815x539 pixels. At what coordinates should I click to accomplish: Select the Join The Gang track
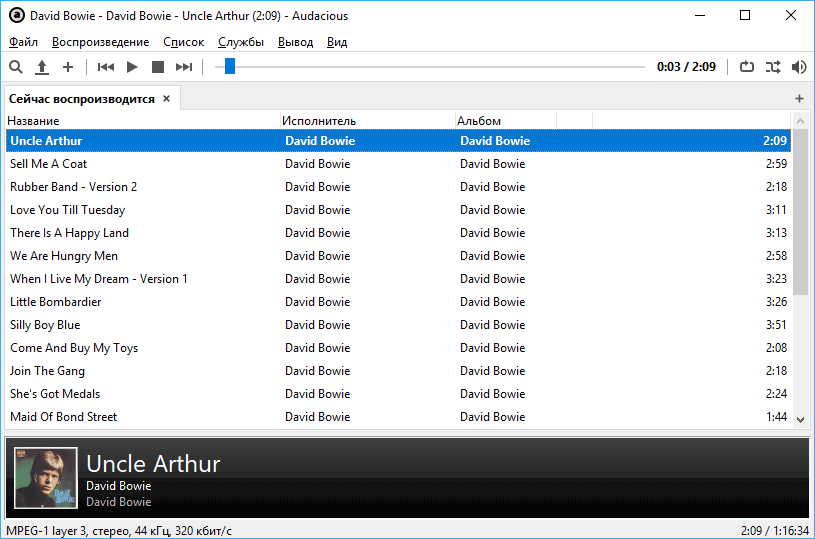click(398, 371)
